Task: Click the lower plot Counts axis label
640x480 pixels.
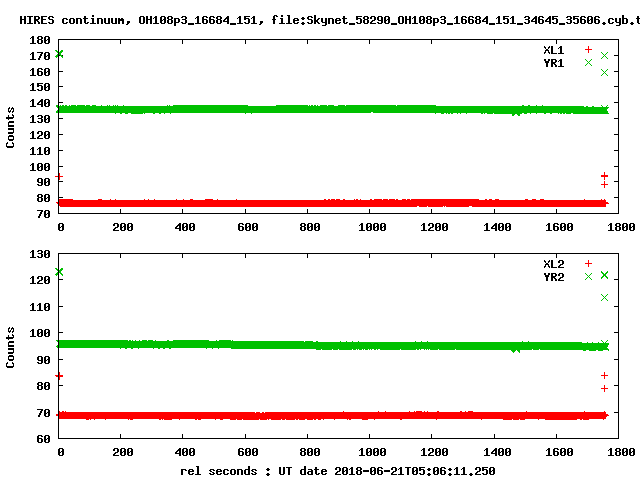Action: click(10, 347)
